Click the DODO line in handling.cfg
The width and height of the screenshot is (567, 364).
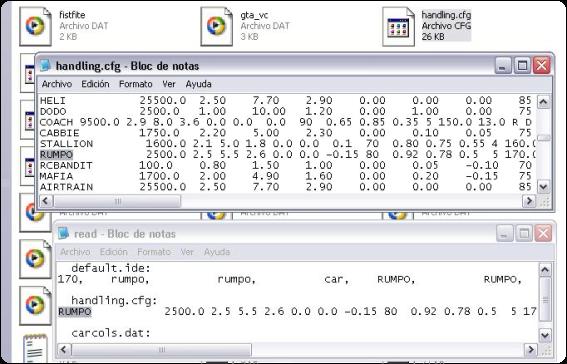(x=286, y=111)
